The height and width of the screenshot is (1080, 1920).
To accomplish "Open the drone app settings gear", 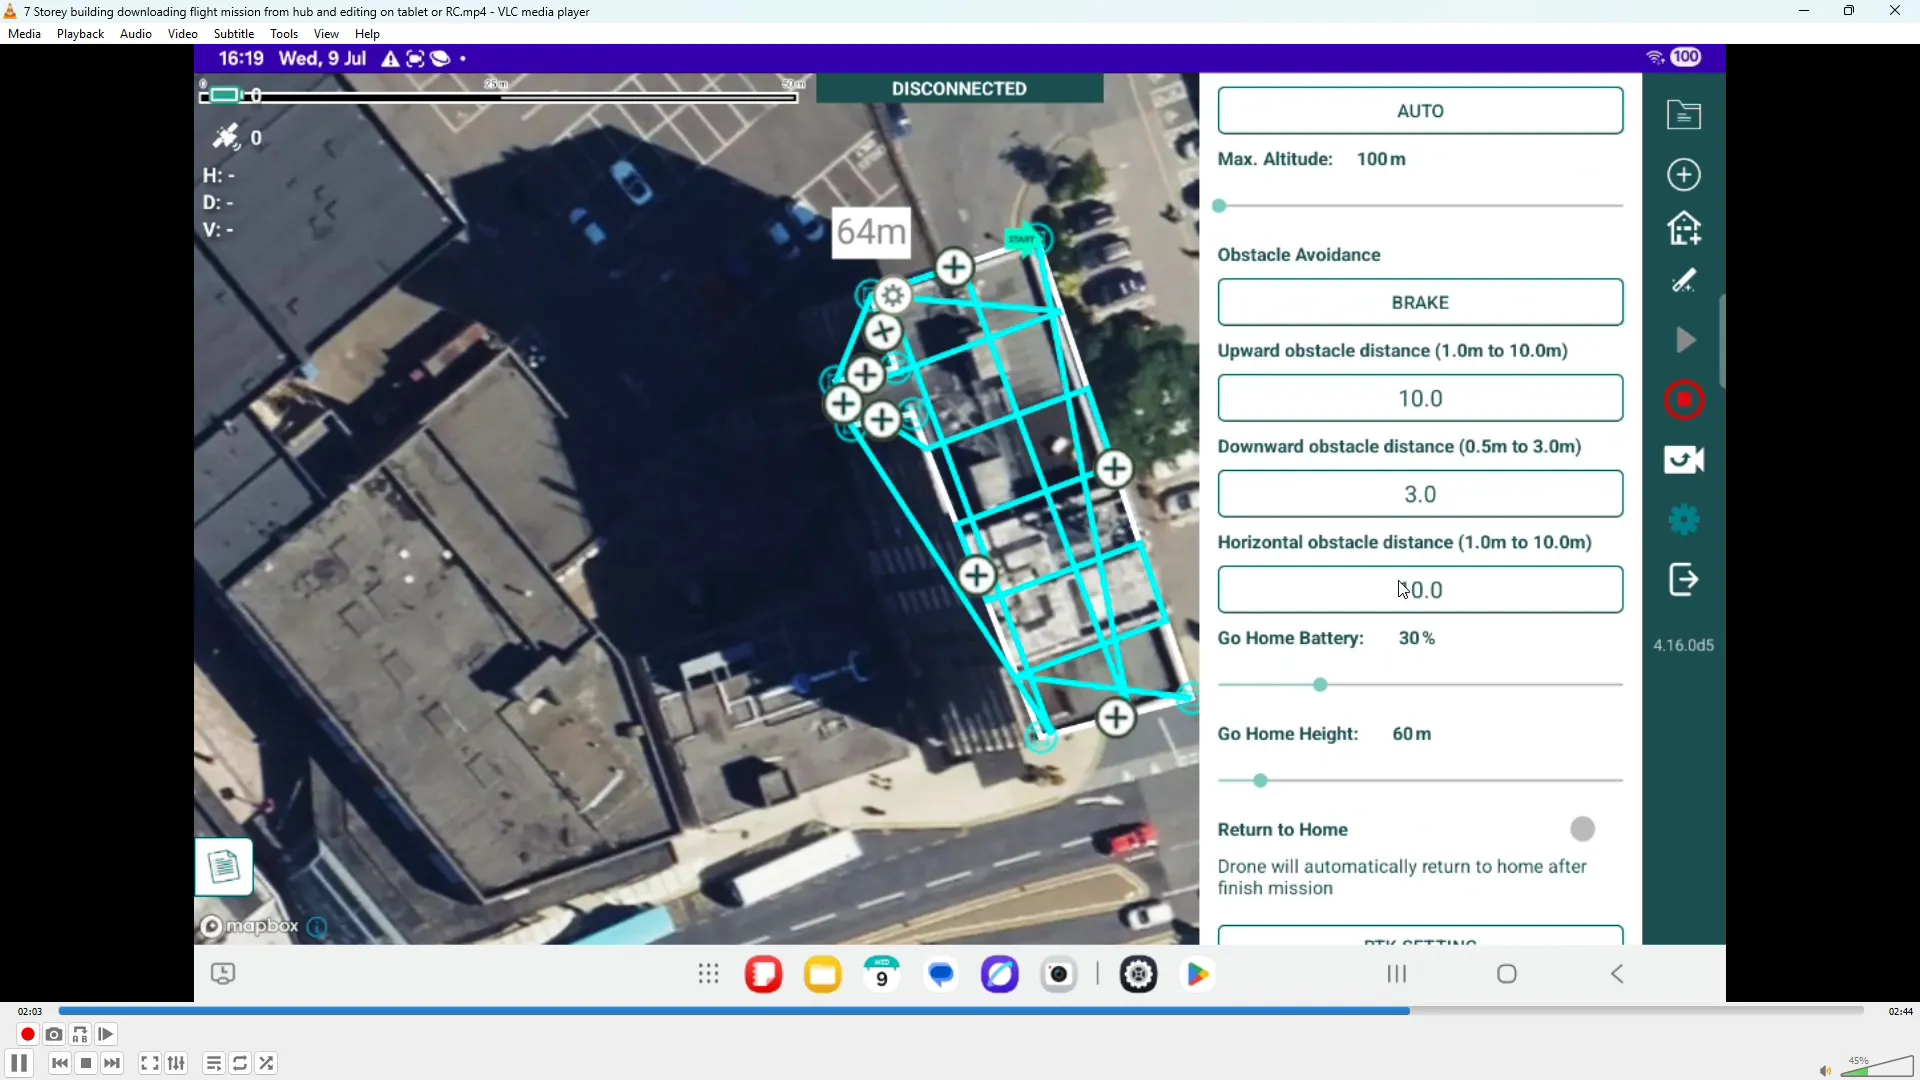I will [1684, 519].
